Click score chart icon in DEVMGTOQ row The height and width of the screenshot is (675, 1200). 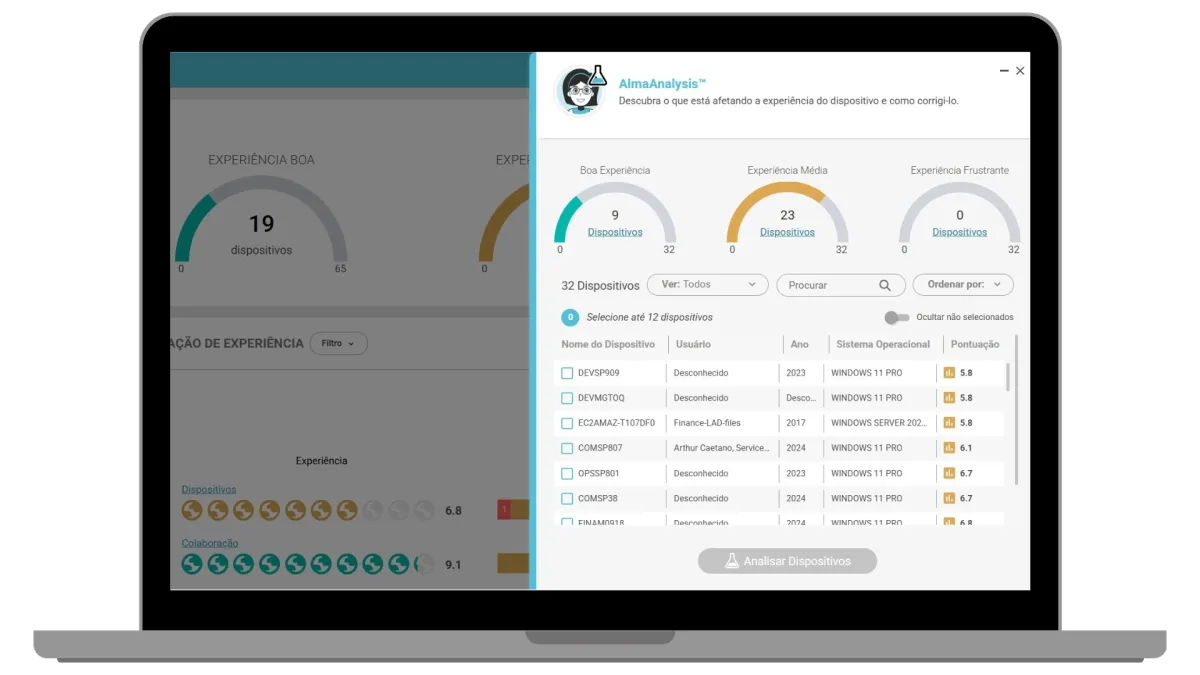click(949, 398)
